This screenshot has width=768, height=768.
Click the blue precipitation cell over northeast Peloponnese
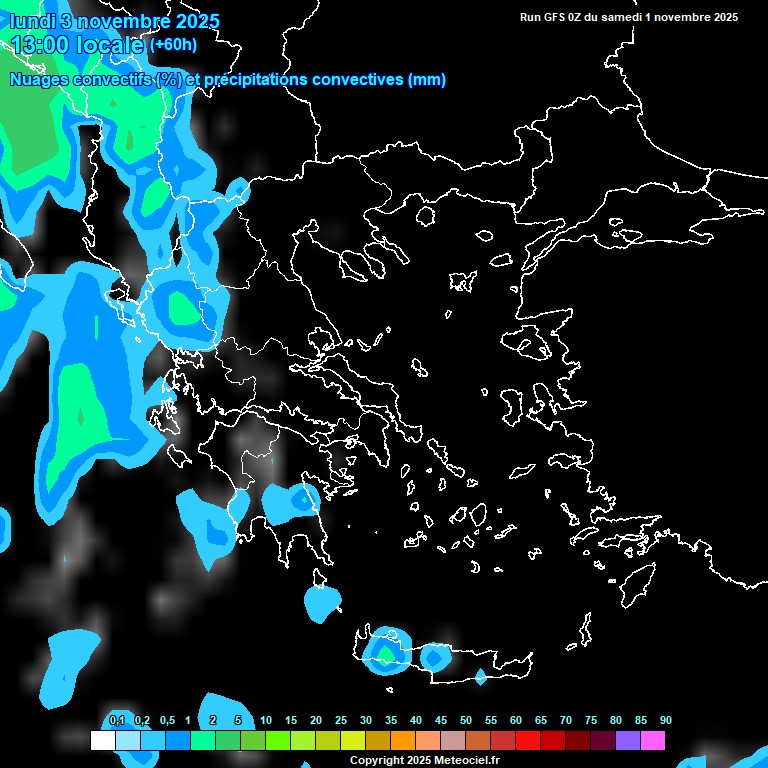click(x=302, y=498)
